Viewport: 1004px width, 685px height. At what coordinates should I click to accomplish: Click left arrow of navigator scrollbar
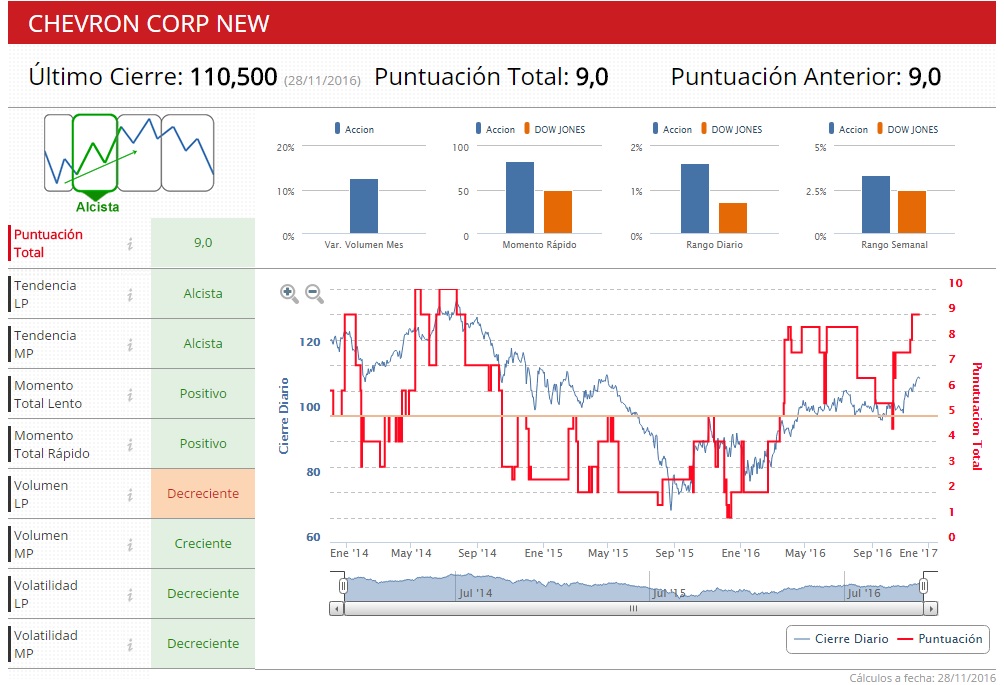pyautogui.click(x=336, y=609)
